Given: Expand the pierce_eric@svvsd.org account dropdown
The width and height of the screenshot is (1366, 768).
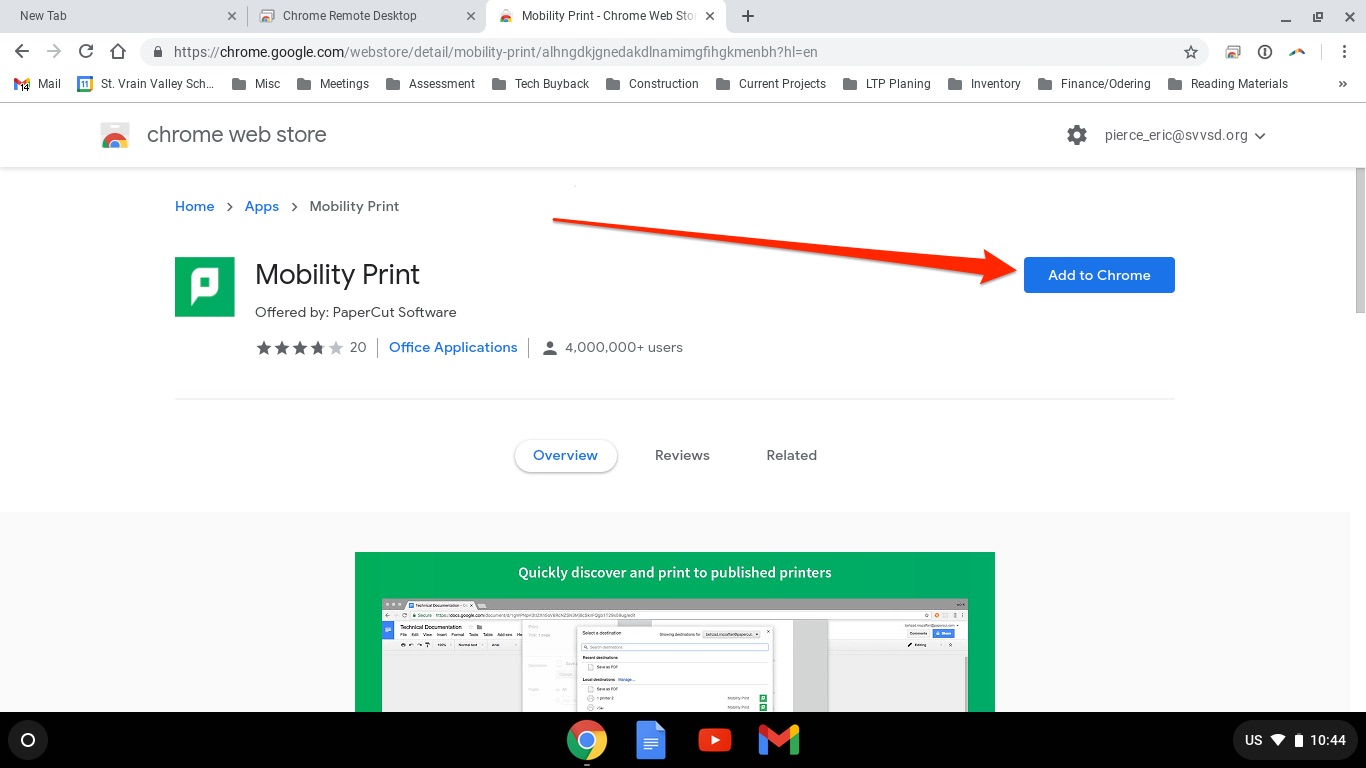Looking at the screenshot, I should pyautogui.click(x=1185, y=135).
